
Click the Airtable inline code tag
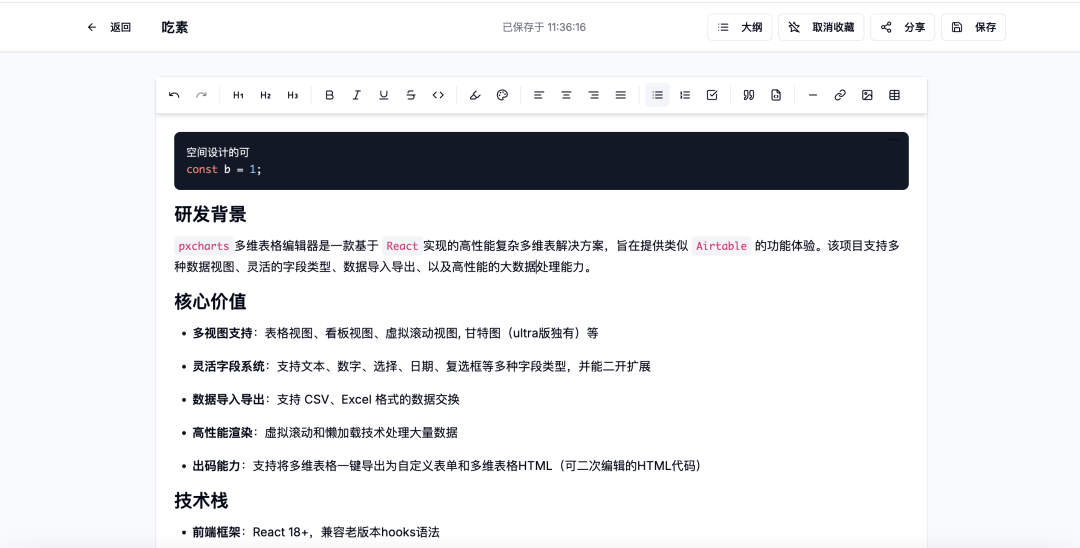(x=721, y=246)
